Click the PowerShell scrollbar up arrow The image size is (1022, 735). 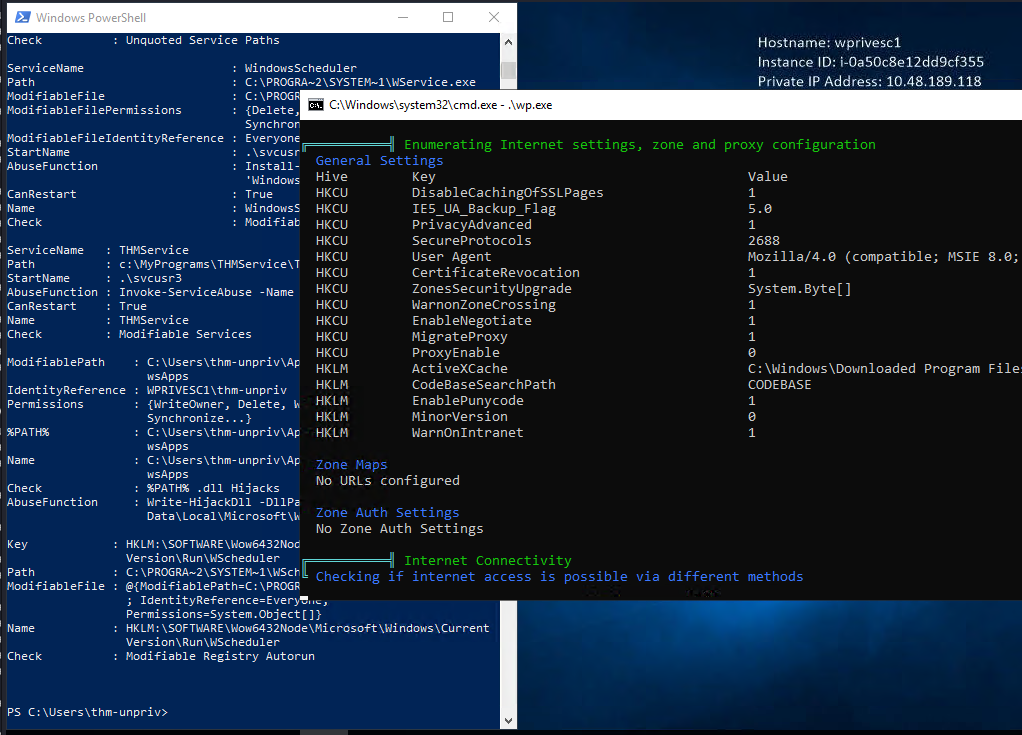coord(509,41)
